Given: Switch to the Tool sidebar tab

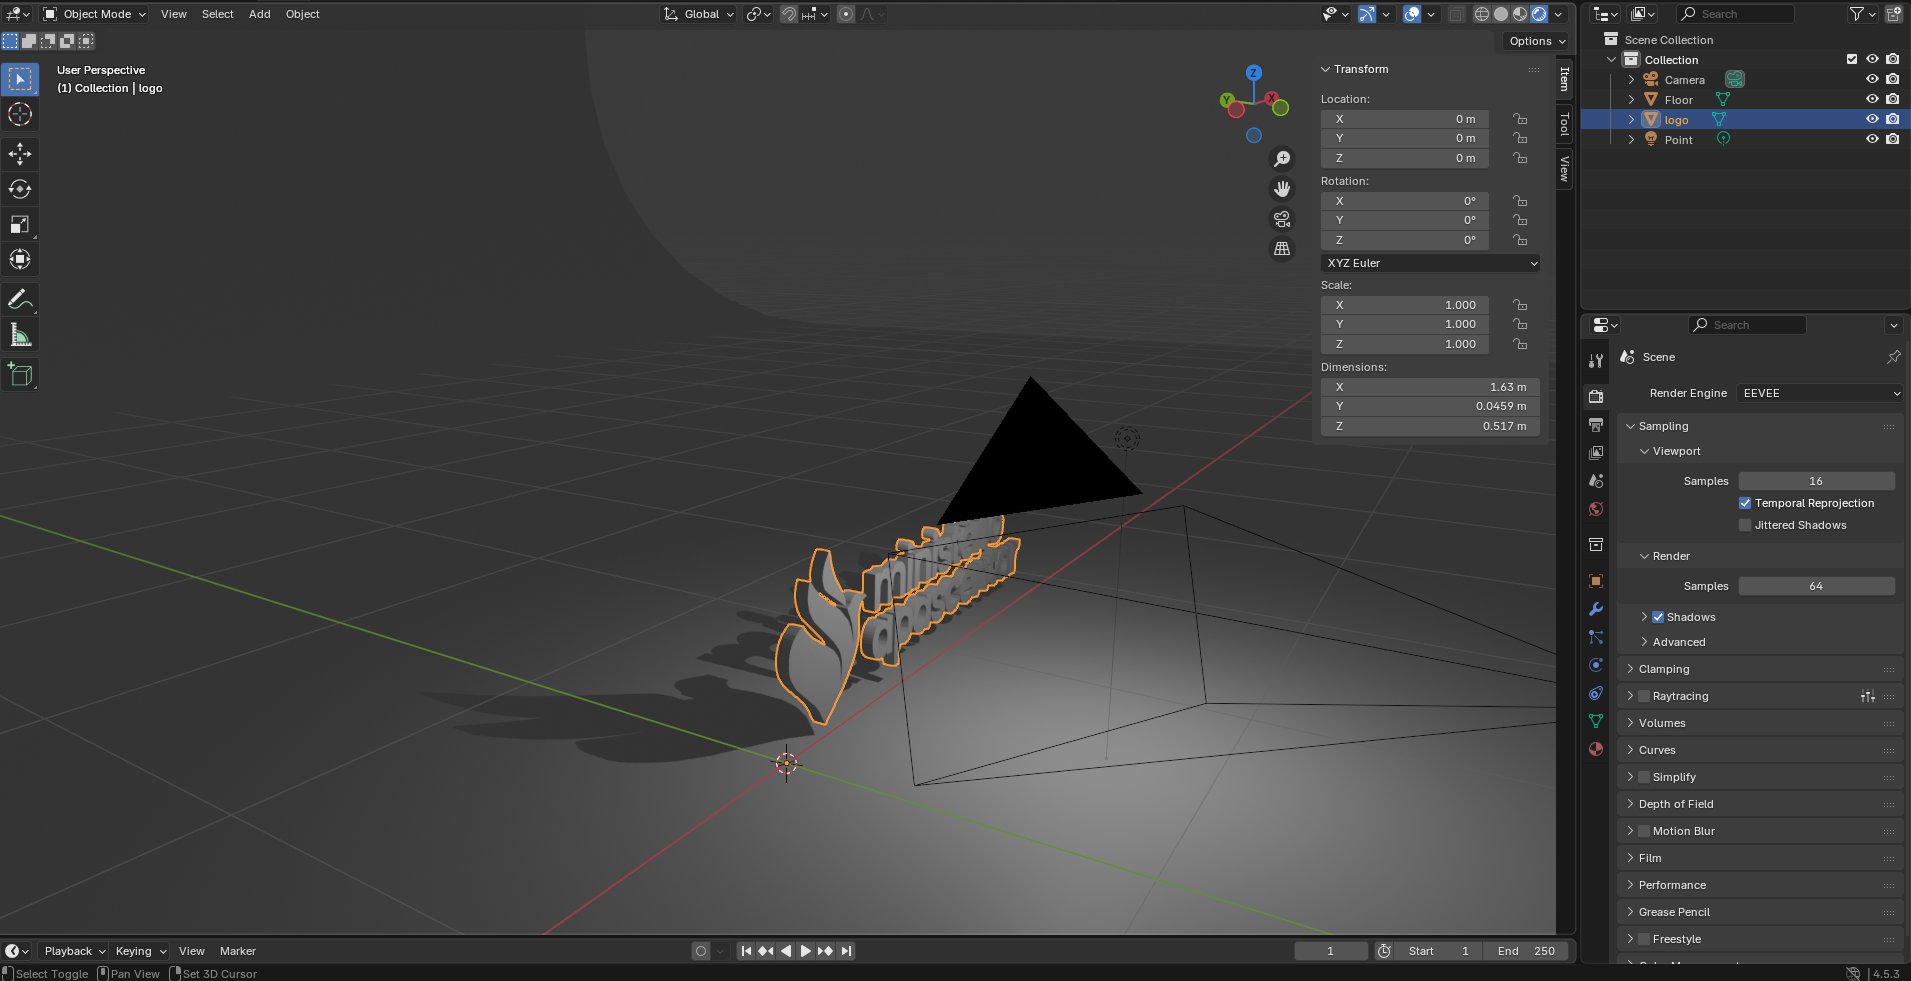Looking at the screenshot, I should [x=1565, y=124].
